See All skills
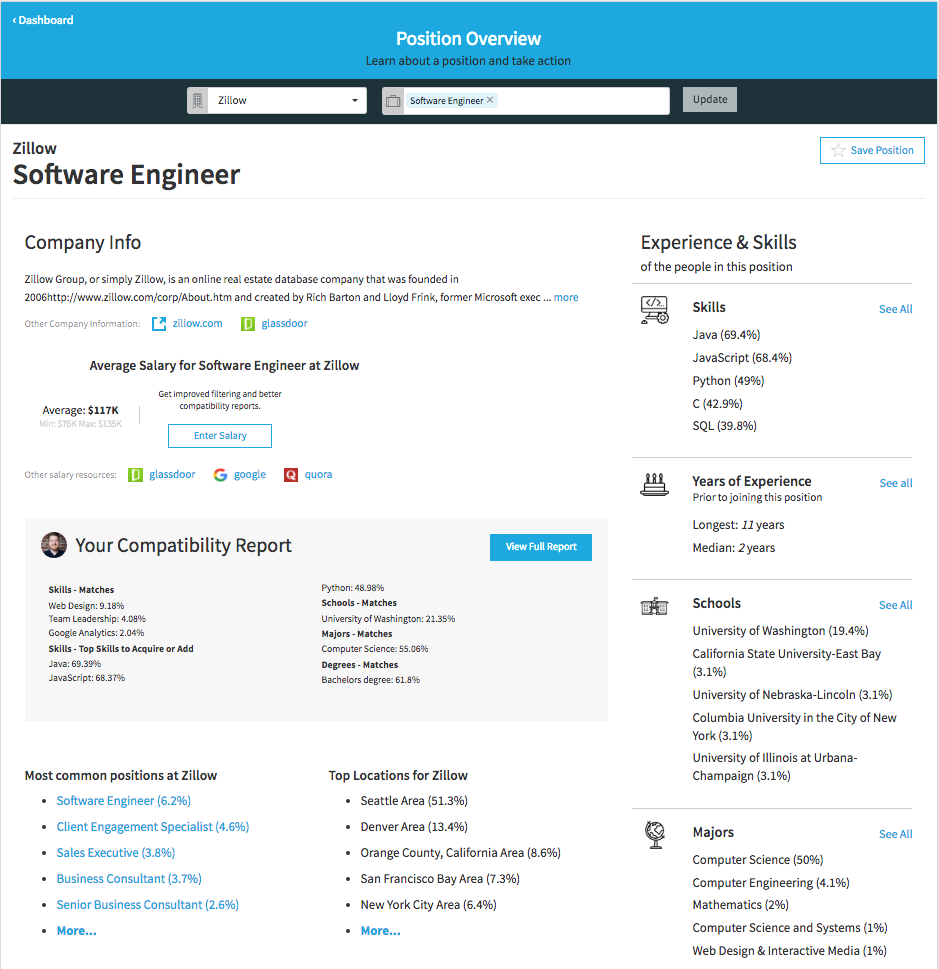939x969 pixels. click(x=895, y=309)
